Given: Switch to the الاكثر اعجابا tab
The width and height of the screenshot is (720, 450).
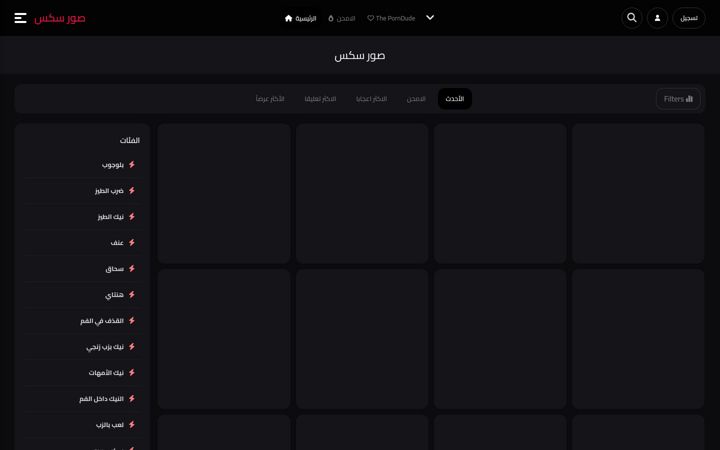Looking at the screenshot, I should tap(371, 99).
